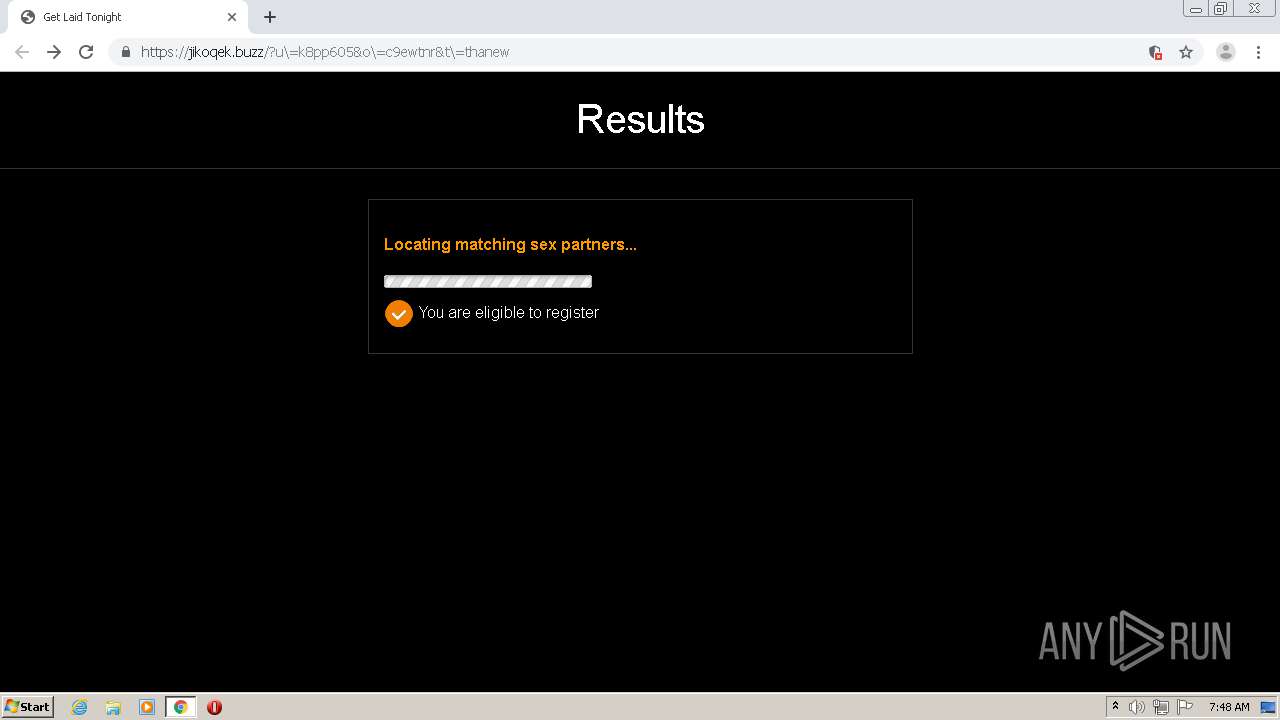Restore down the Chrome window

1221,9
